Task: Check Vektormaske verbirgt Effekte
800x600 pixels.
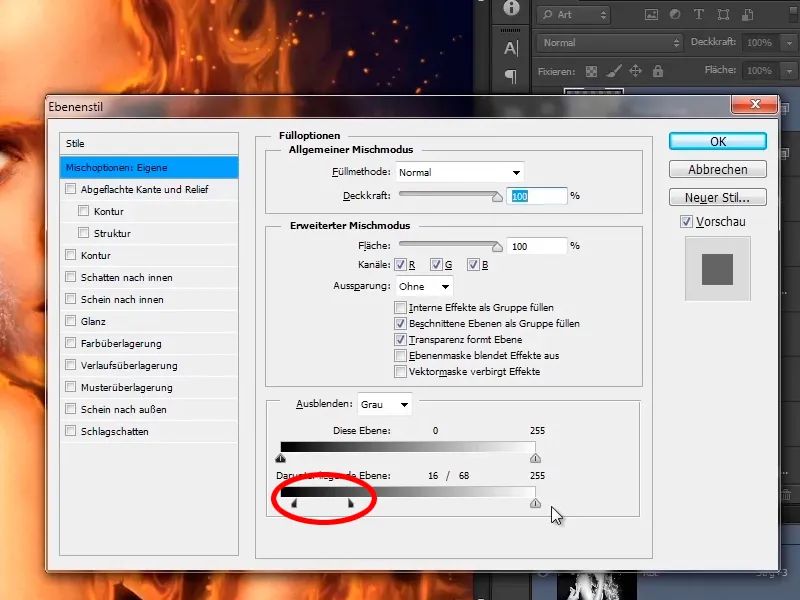Action: coord(401,371)
